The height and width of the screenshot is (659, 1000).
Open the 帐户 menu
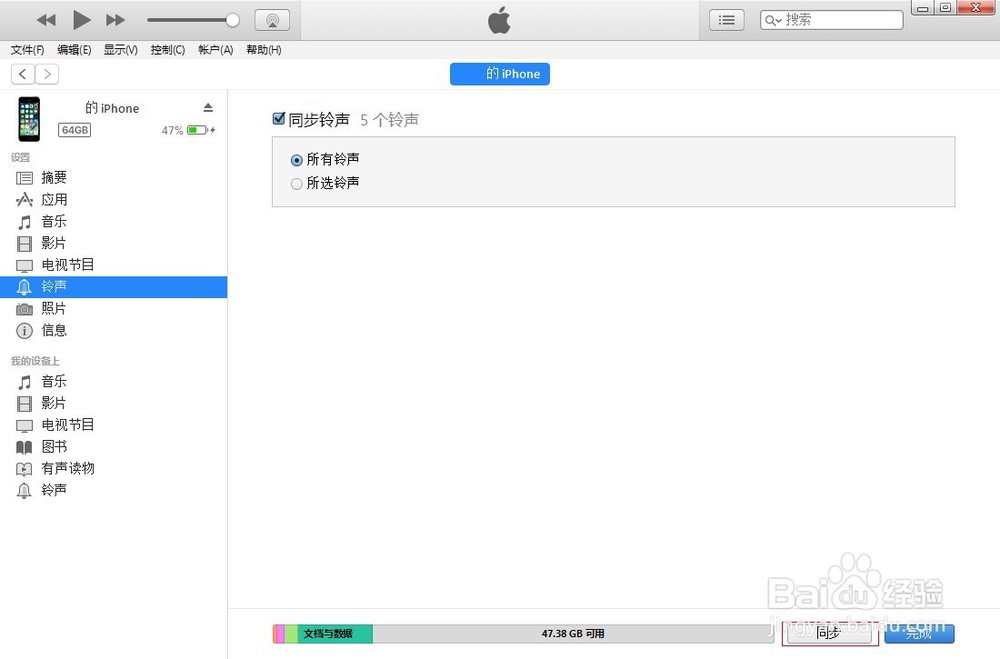coord(214,49)
